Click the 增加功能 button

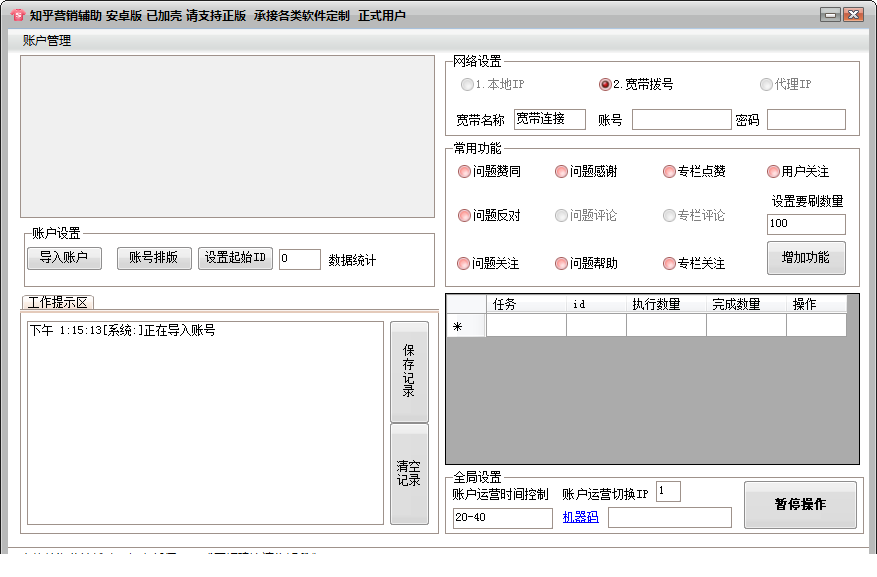pos(806,258)
